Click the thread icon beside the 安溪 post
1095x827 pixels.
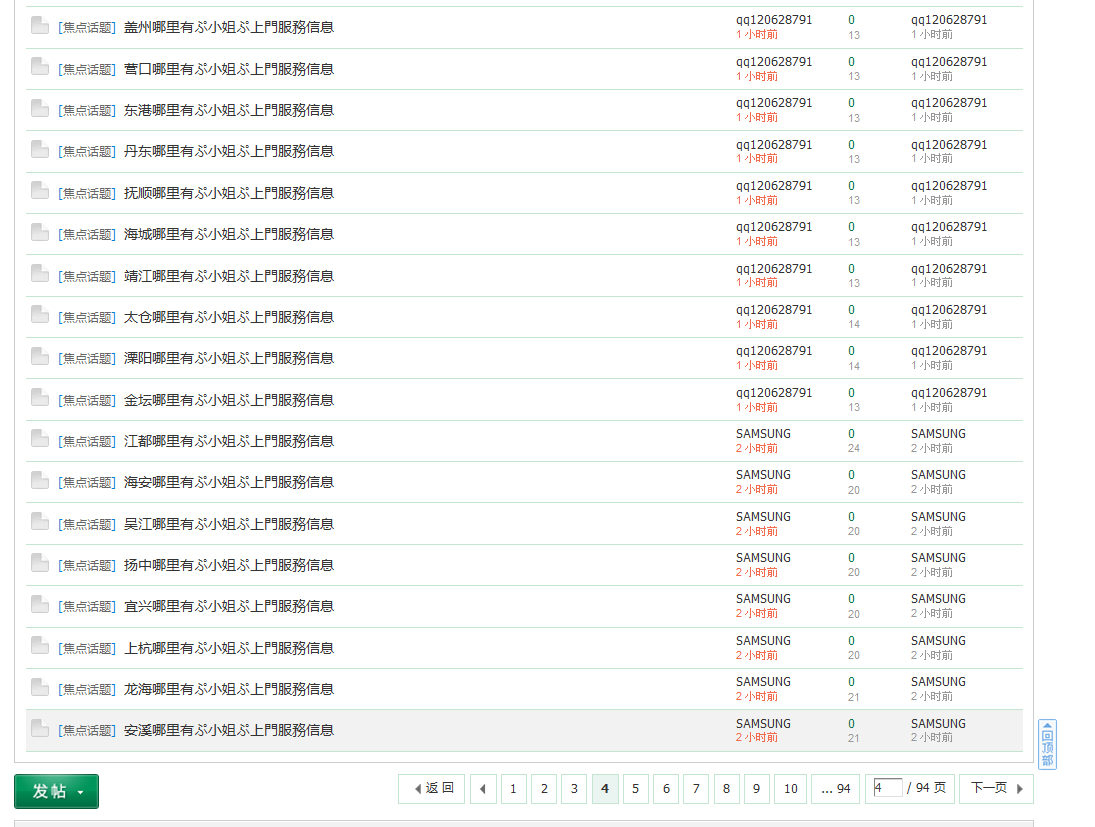40,729
